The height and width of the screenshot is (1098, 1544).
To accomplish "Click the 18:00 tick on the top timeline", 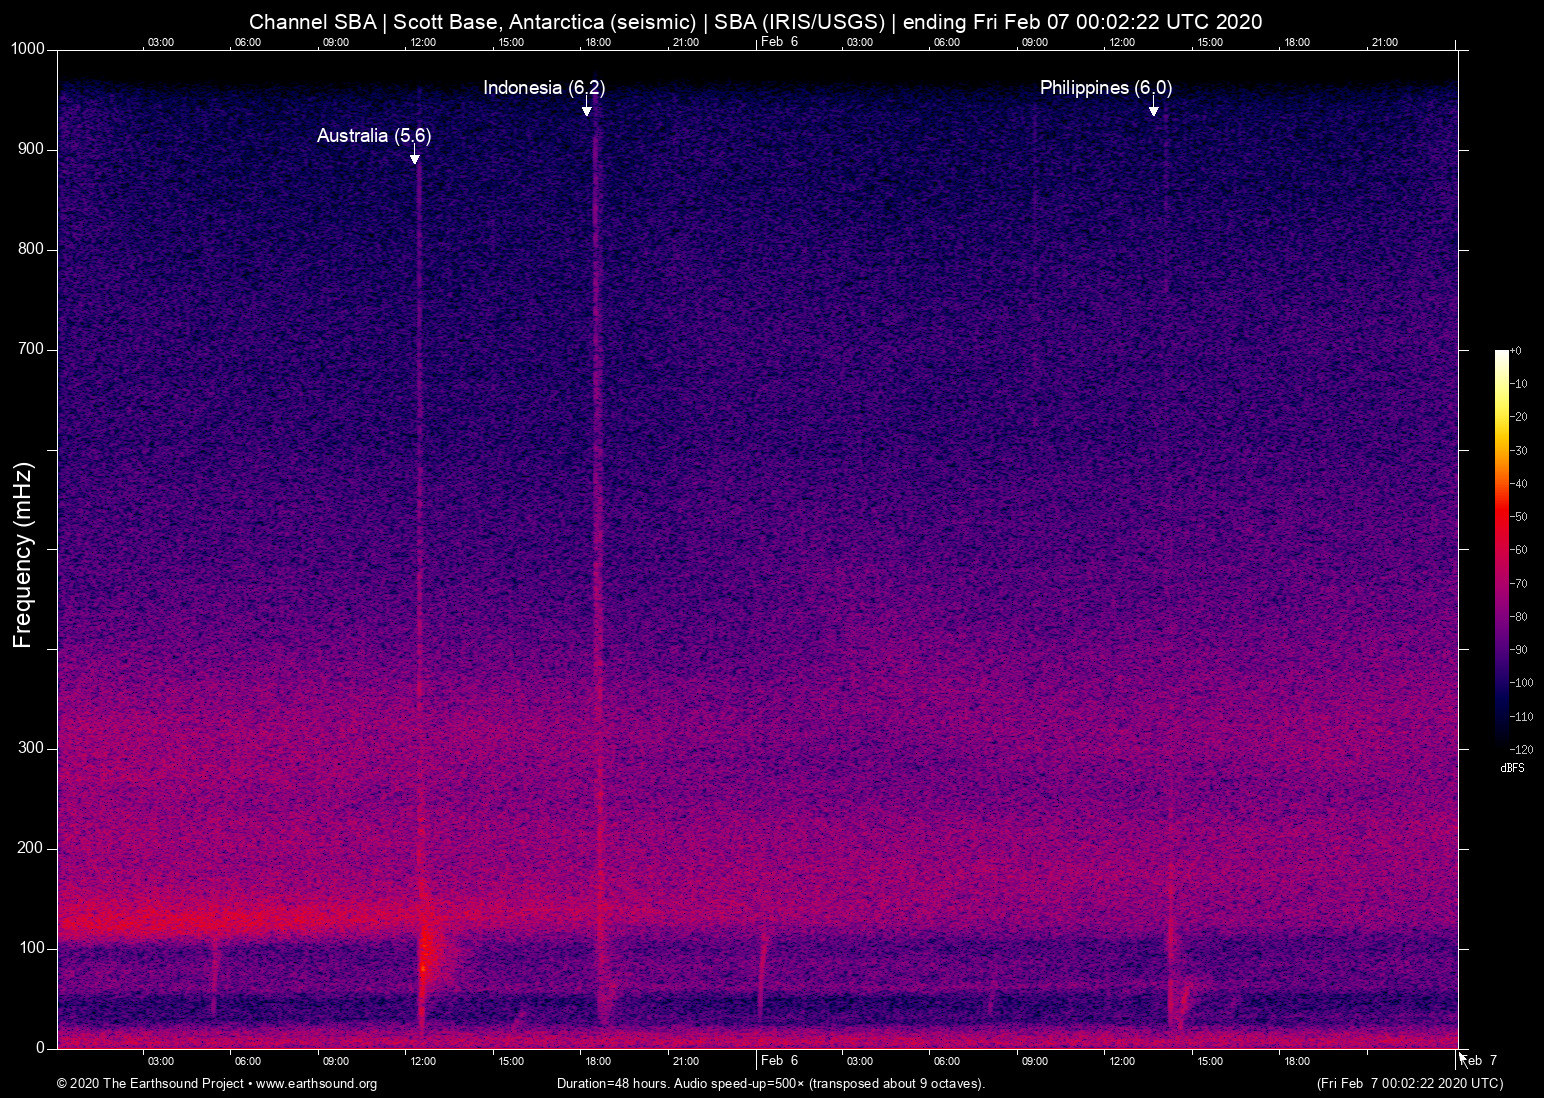I will click(598, 42).
